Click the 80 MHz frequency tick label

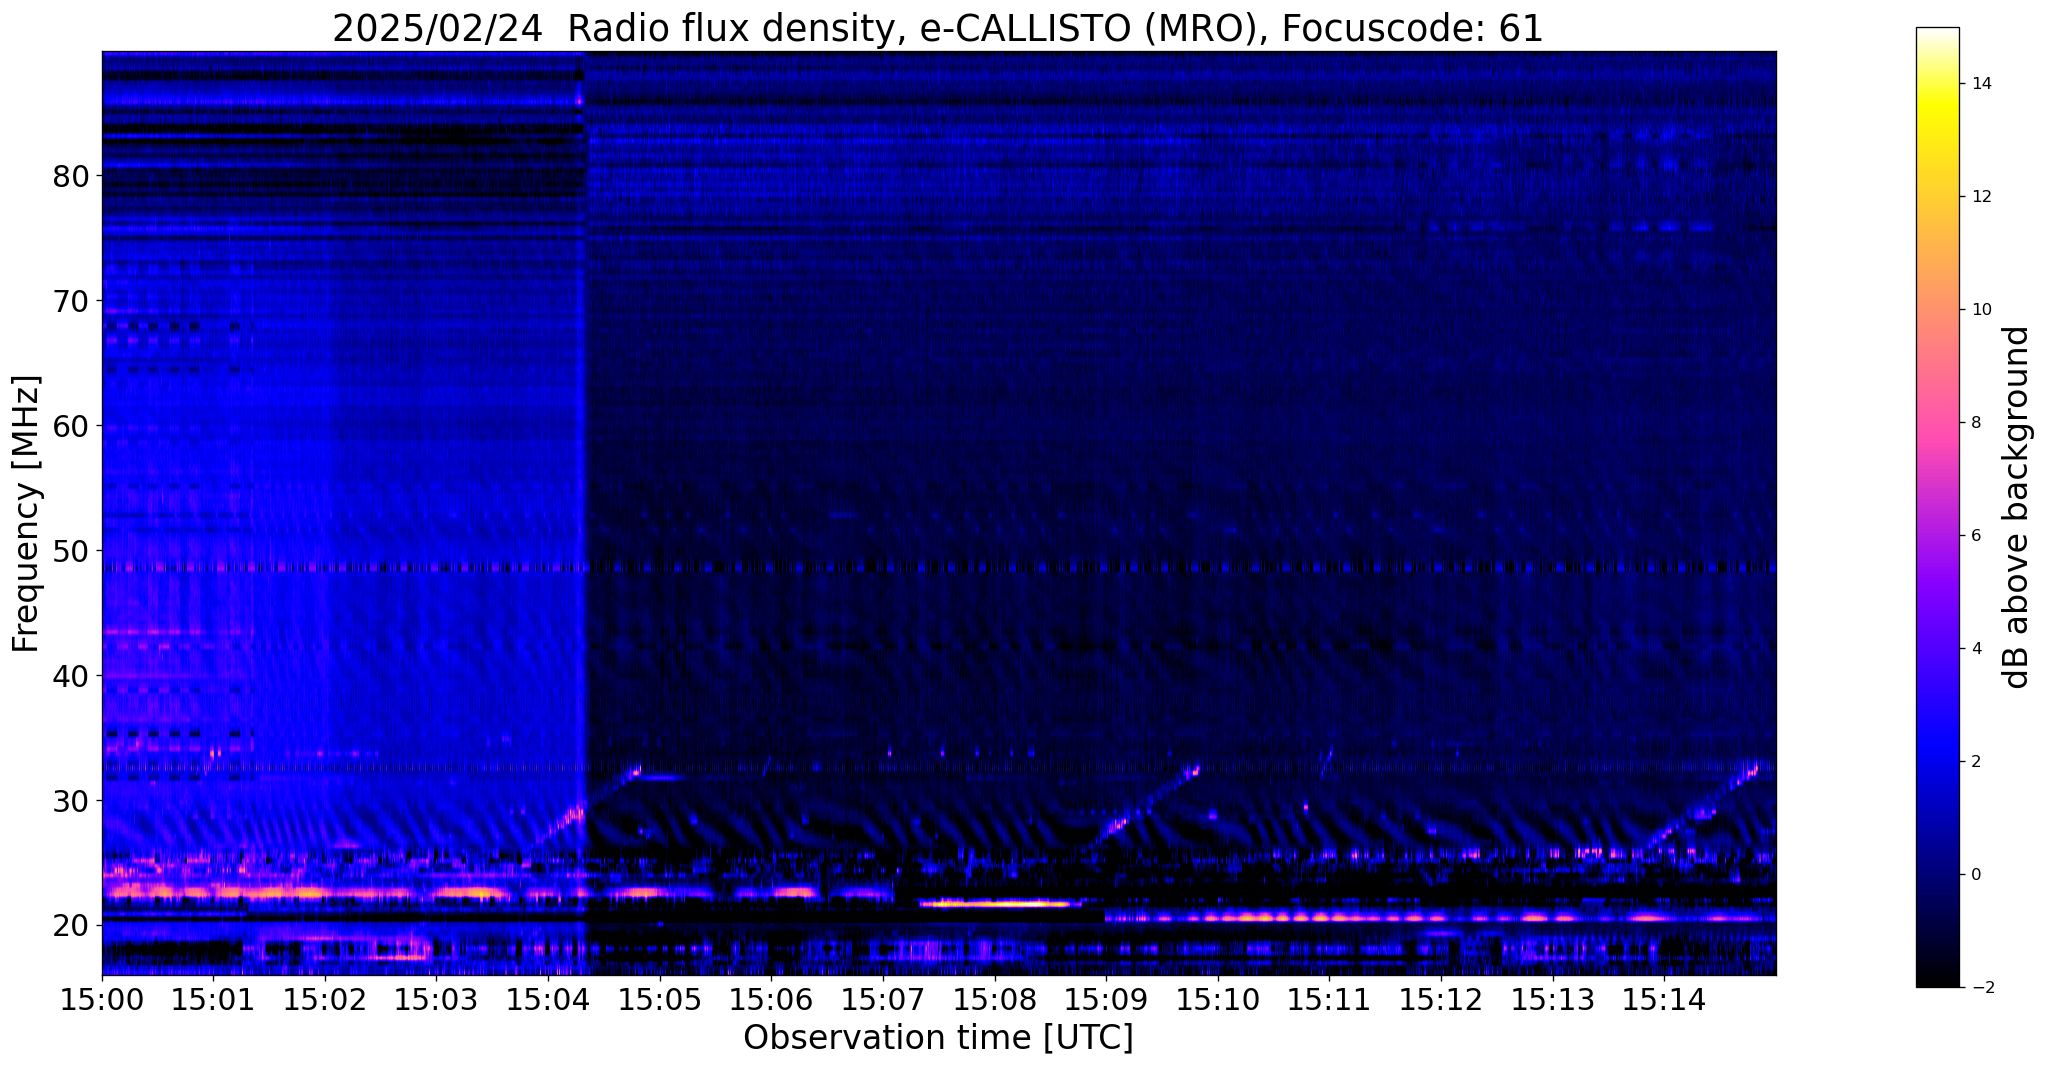70,176
